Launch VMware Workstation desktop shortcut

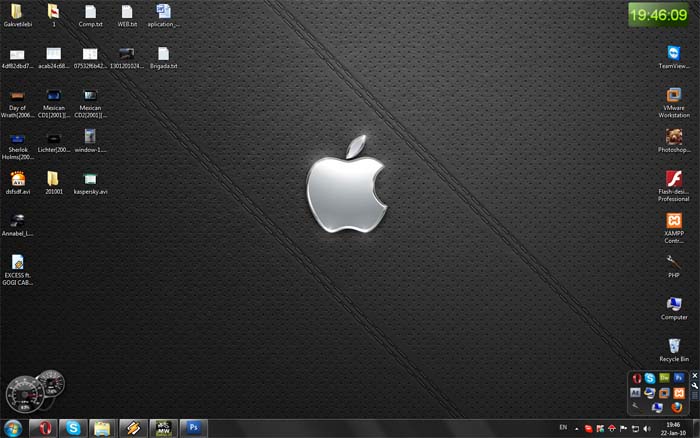674,103
